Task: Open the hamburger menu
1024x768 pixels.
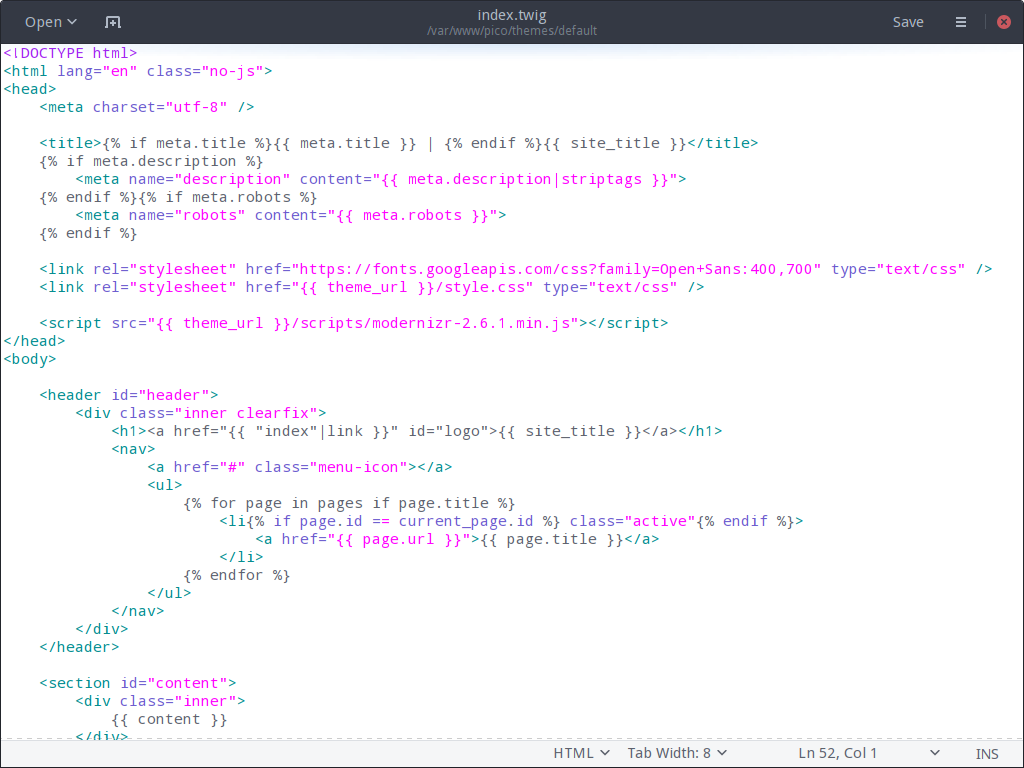Action: [x=961, y=22]
